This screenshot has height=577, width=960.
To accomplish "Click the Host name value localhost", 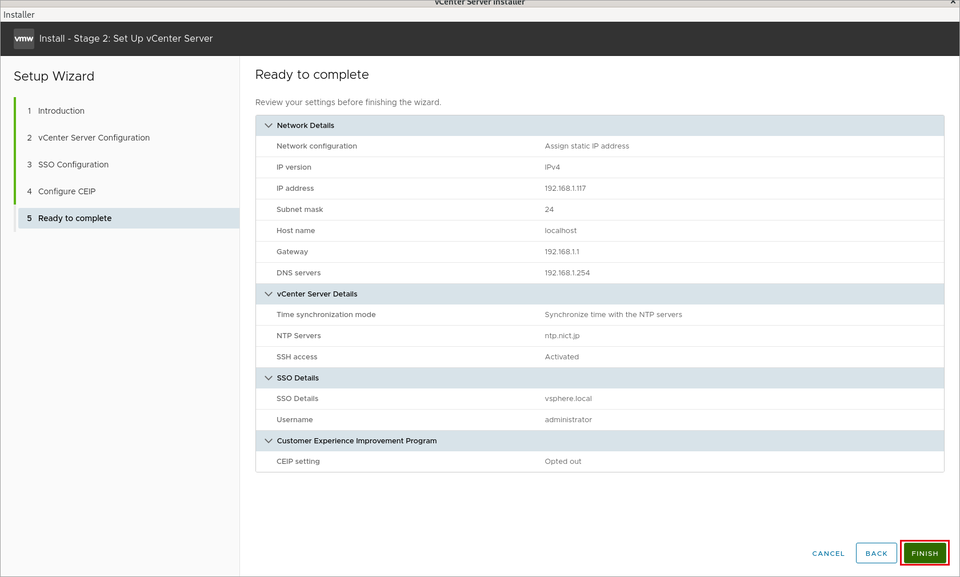I will coord(561,231).
